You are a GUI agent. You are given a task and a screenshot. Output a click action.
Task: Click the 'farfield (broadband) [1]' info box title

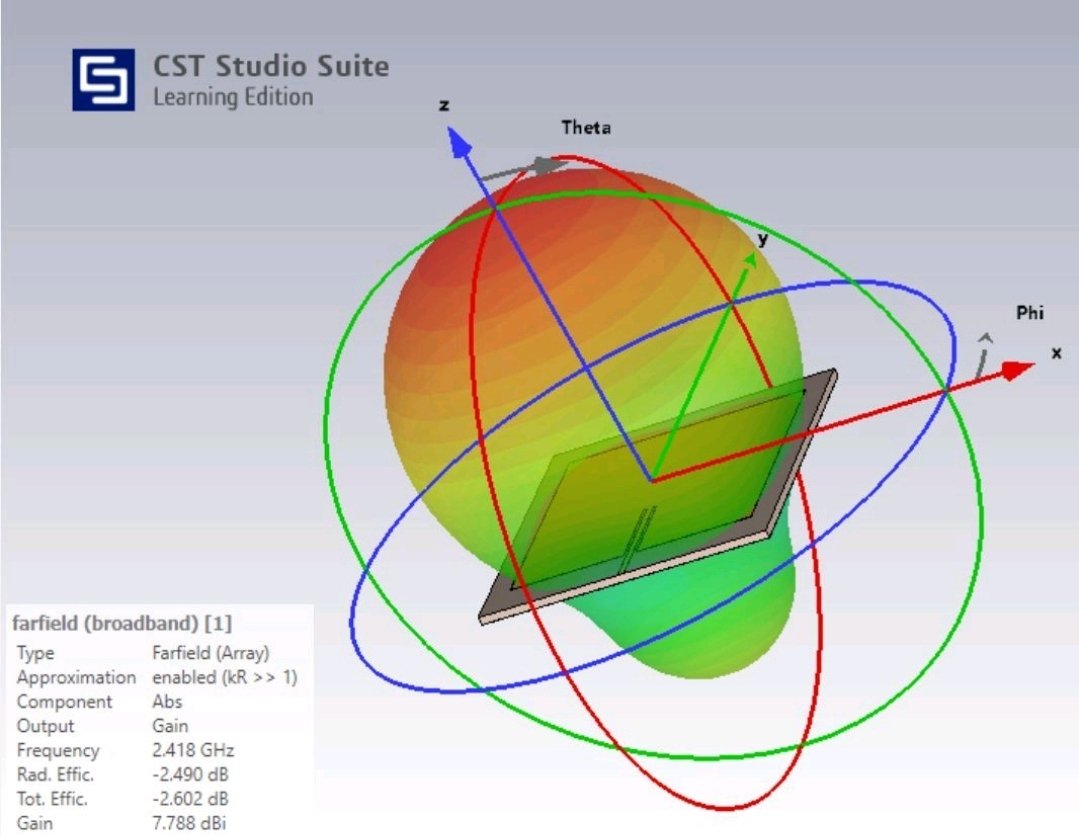pos(122,623)
